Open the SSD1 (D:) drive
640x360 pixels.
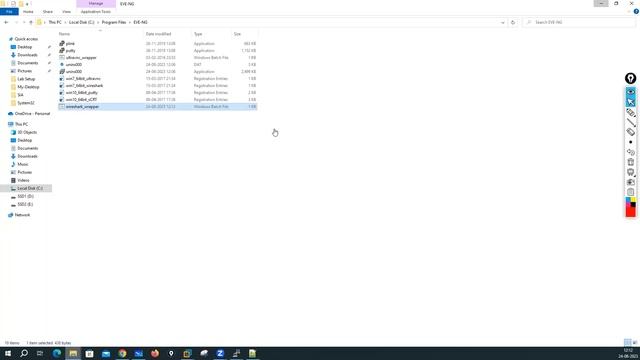(x=25, y=196)
